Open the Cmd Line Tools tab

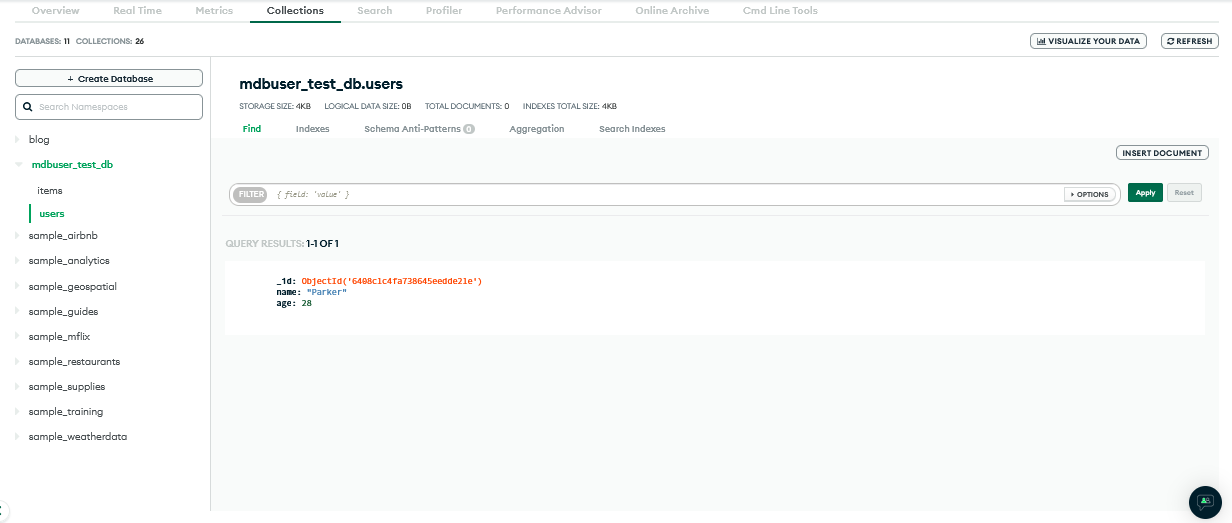coord(780,11)
